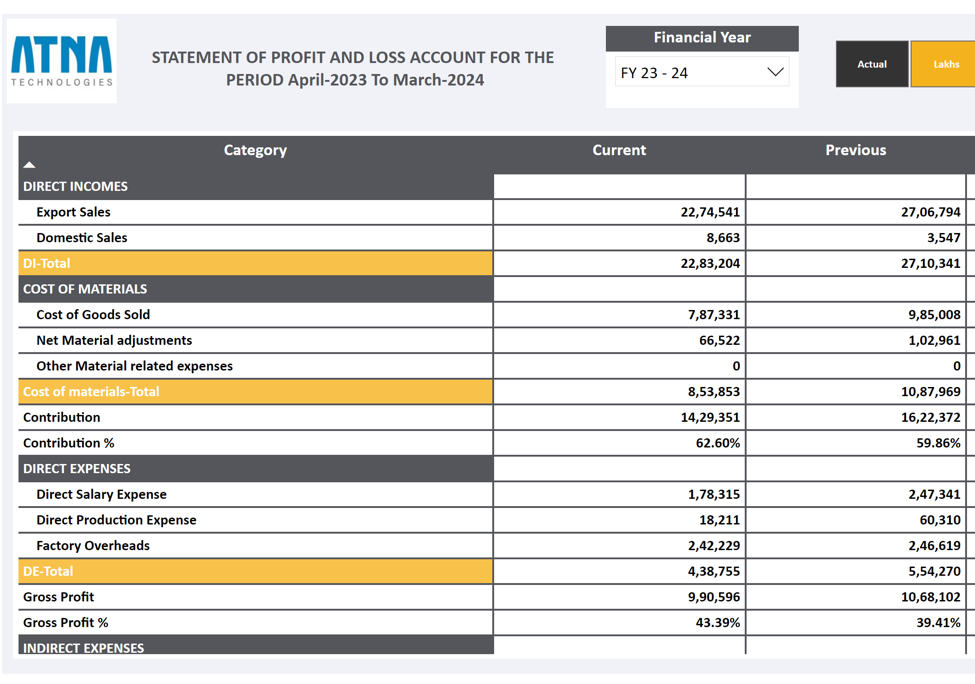975x684 pixels.
Task: Select the Factory Overheads row label
Action: (x=93, y=545)
